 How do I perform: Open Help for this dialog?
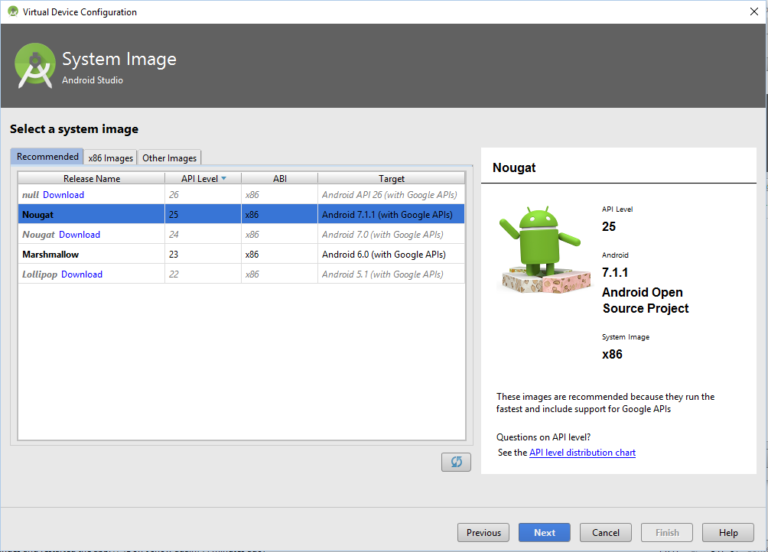point(728,533)
